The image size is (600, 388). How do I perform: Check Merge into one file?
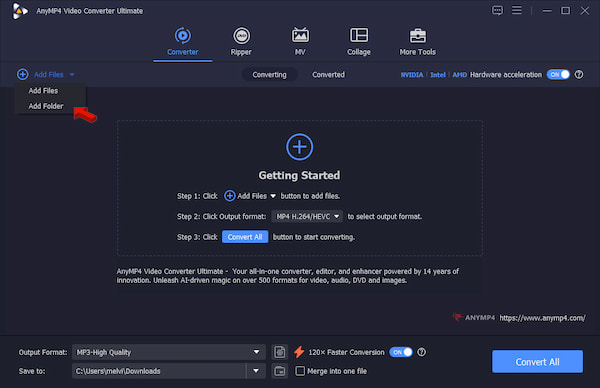tap(300, 371)
